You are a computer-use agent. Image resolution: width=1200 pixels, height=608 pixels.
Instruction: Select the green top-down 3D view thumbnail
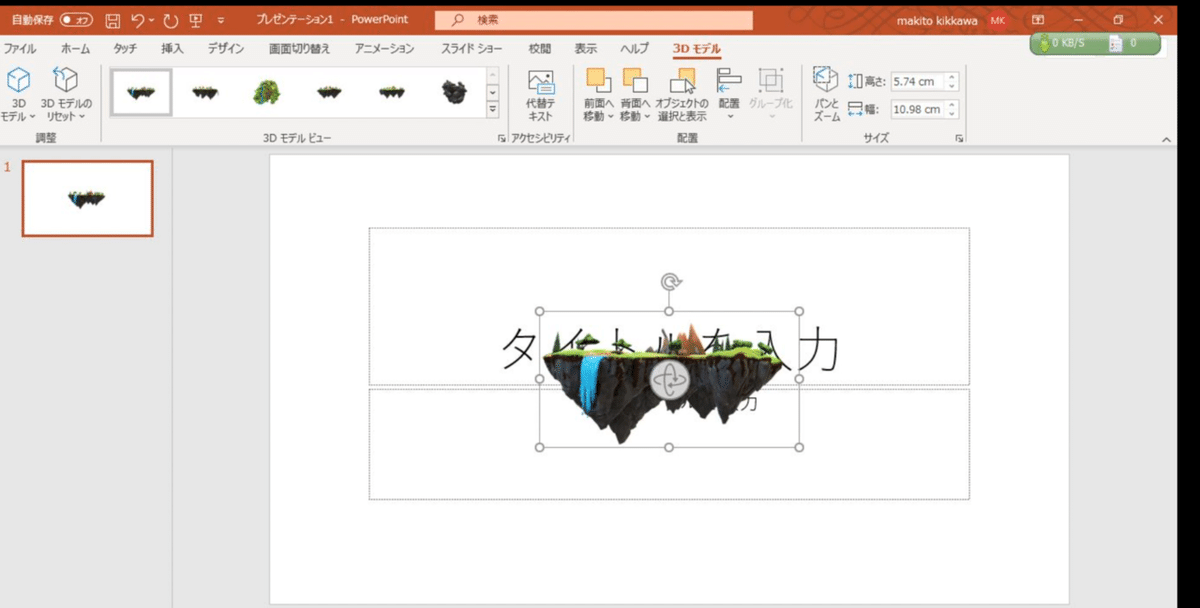(x=266, y=92)
